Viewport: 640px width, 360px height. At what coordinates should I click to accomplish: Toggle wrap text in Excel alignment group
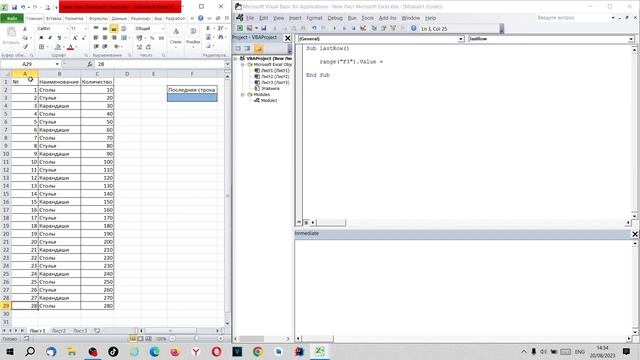click(x=124, y=29)
